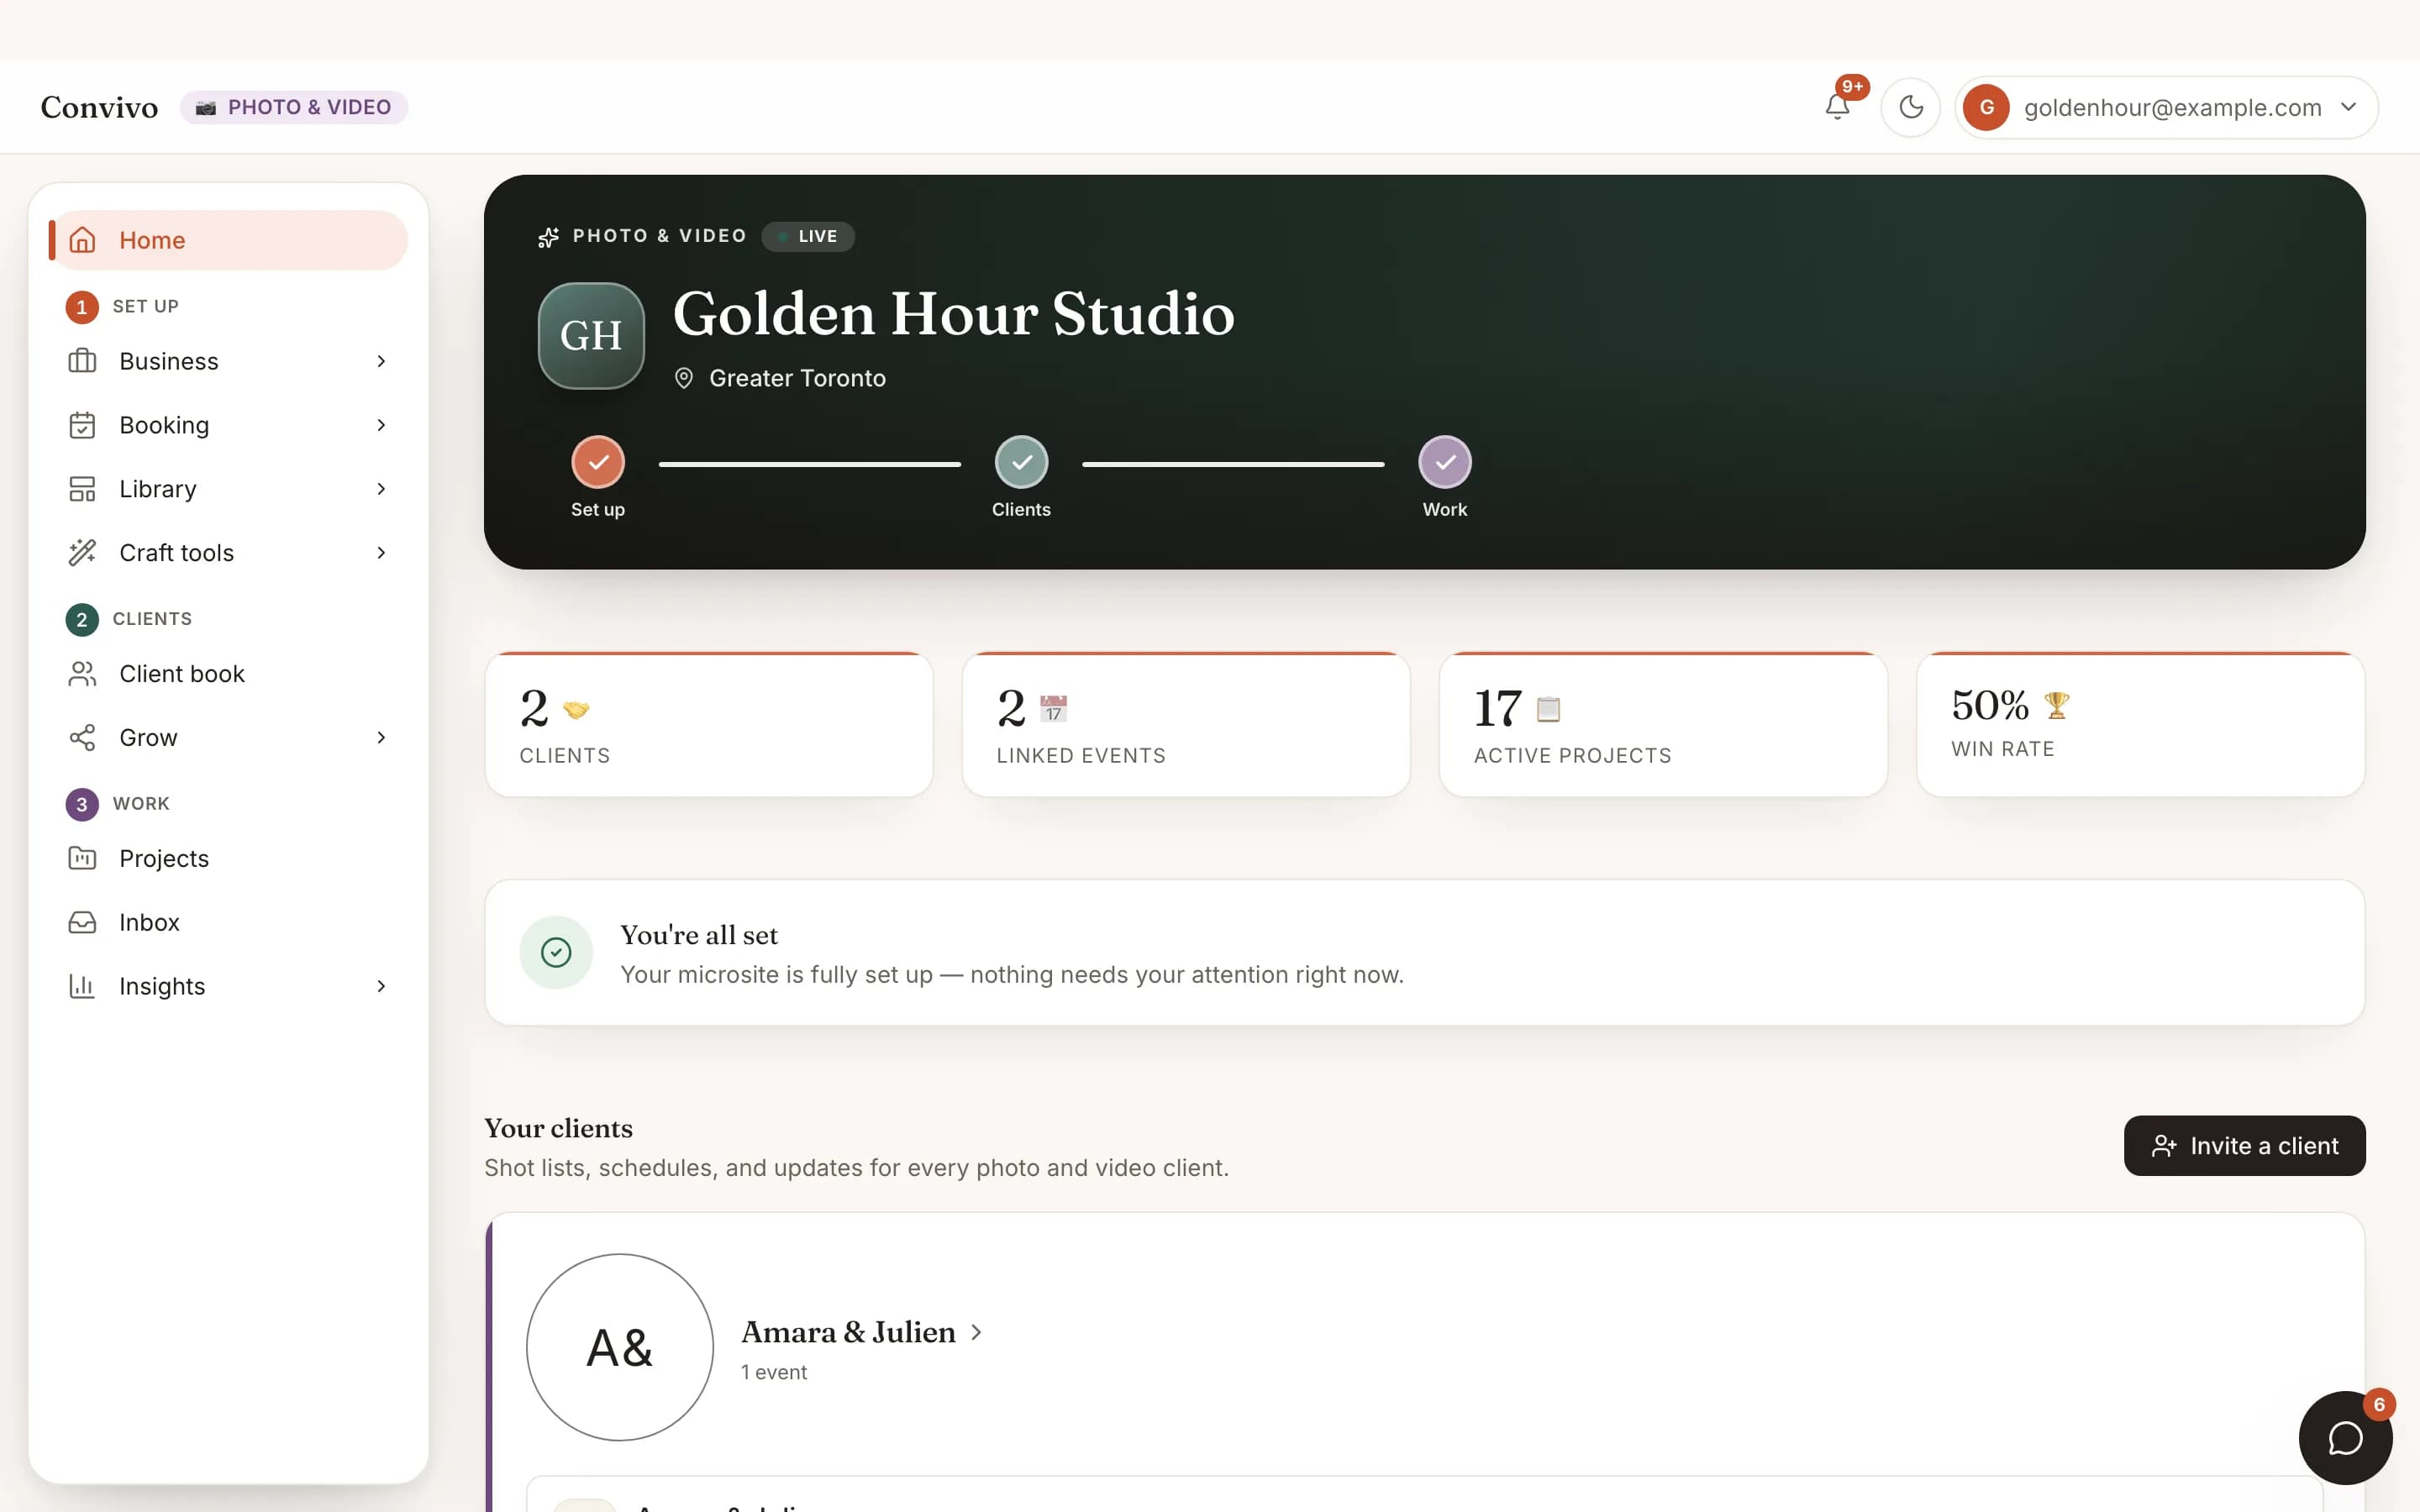Click the sparkle icon beside Photo & Video
The width and height of the screenshot is (2420, 1512).
click(548, 237)
